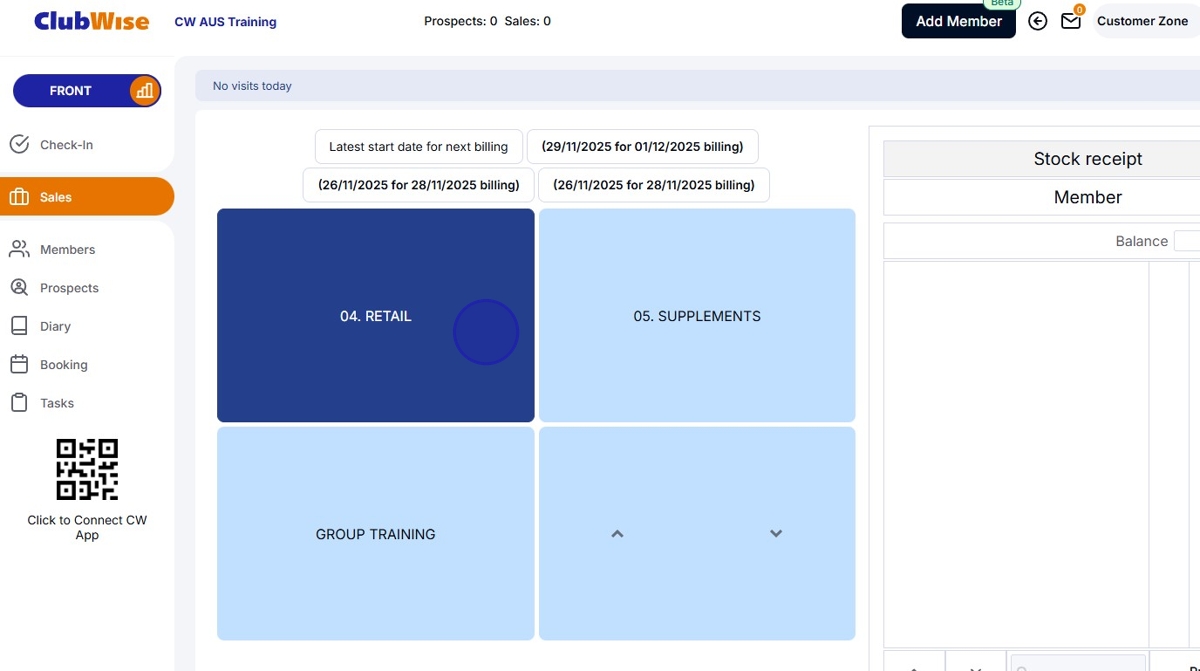1200x671 pixels.
Task: Click the Check-In checkmark icon
Action: [x=19, y=145]
